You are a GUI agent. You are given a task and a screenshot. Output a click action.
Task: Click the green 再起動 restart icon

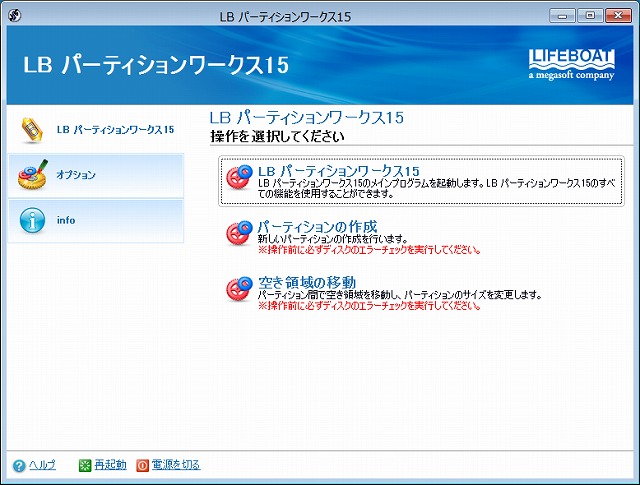pos(84,465)
